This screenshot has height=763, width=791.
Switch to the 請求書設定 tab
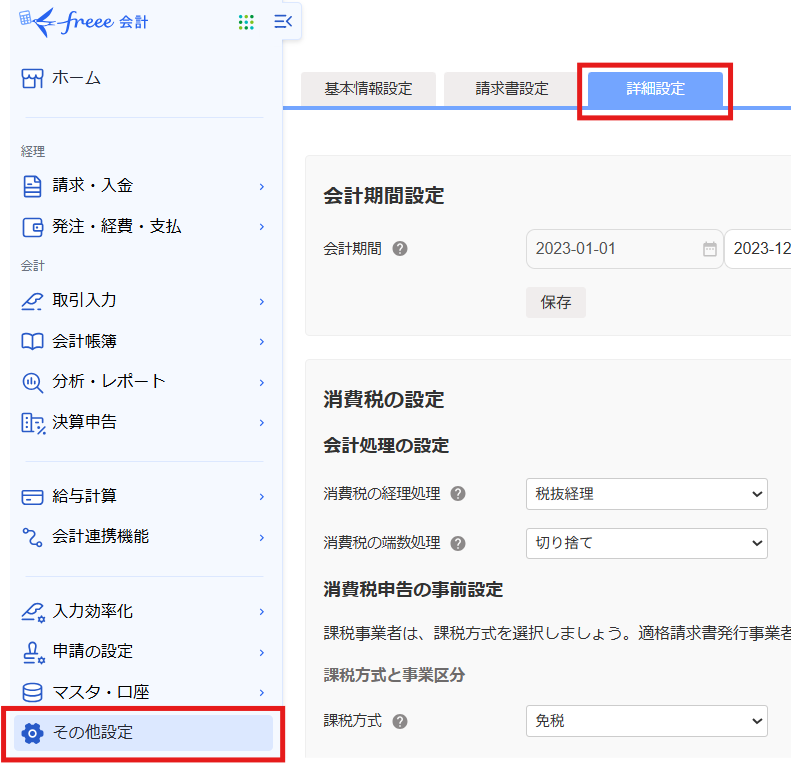coord(512,88)
